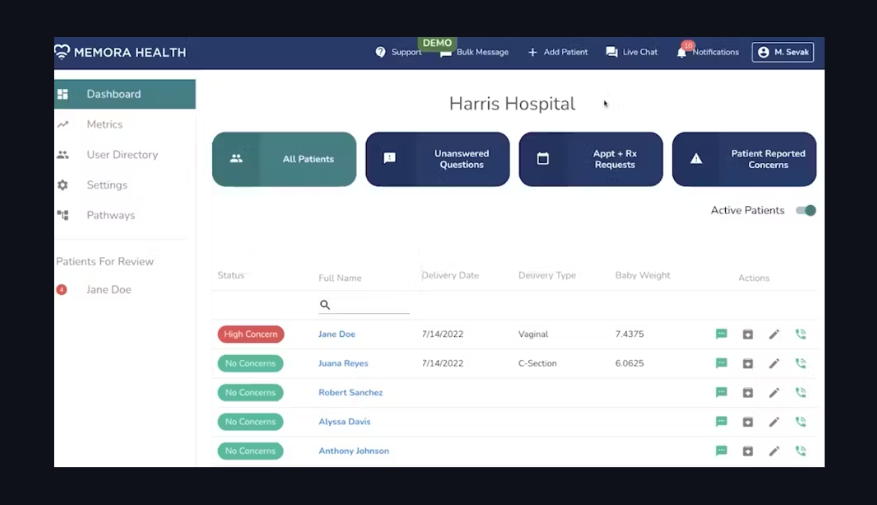The width and height of the screenshot is (877, 505).
Task: Show Unanswered Questions card
Action: (437, 159)
